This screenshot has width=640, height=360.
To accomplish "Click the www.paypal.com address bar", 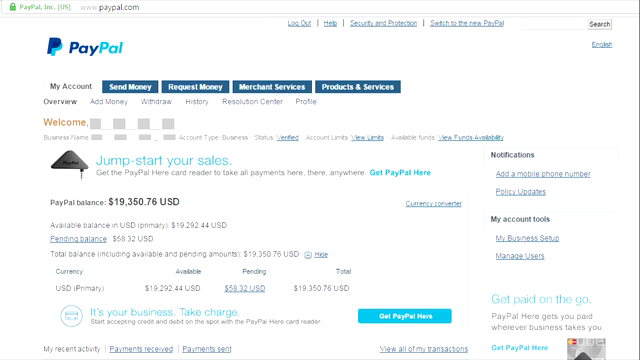I will tap(109, 7).
